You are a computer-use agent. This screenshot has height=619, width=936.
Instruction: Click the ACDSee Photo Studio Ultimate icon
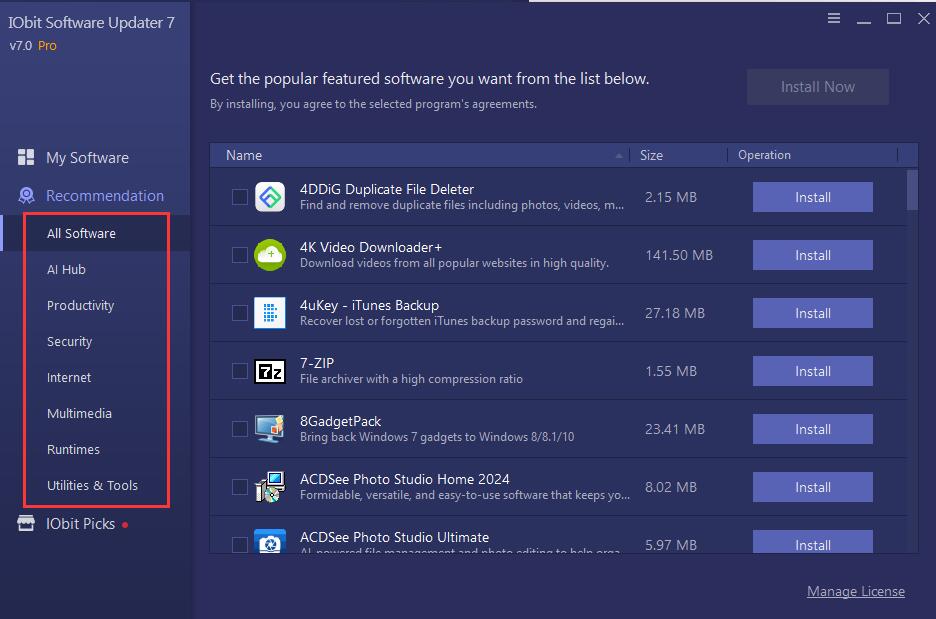point(270,541)
